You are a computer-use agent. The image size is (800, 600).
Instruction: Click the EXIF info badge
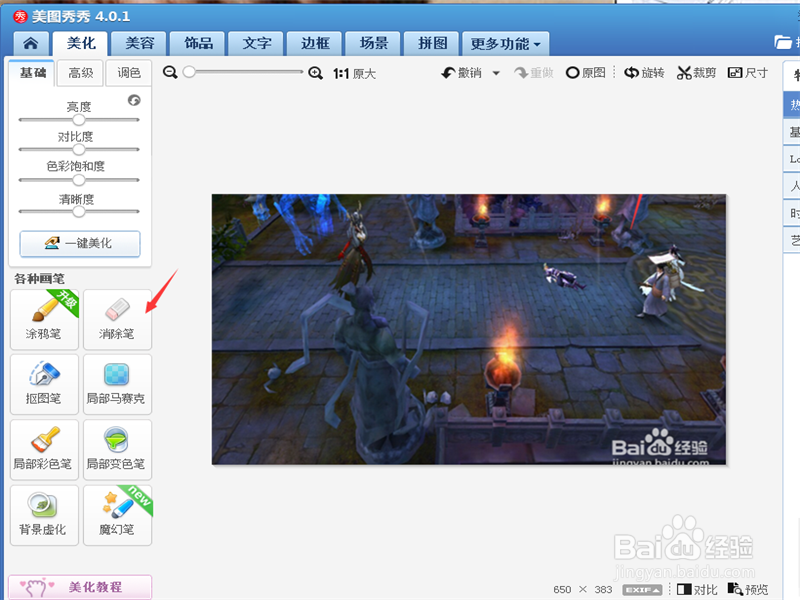642,590
